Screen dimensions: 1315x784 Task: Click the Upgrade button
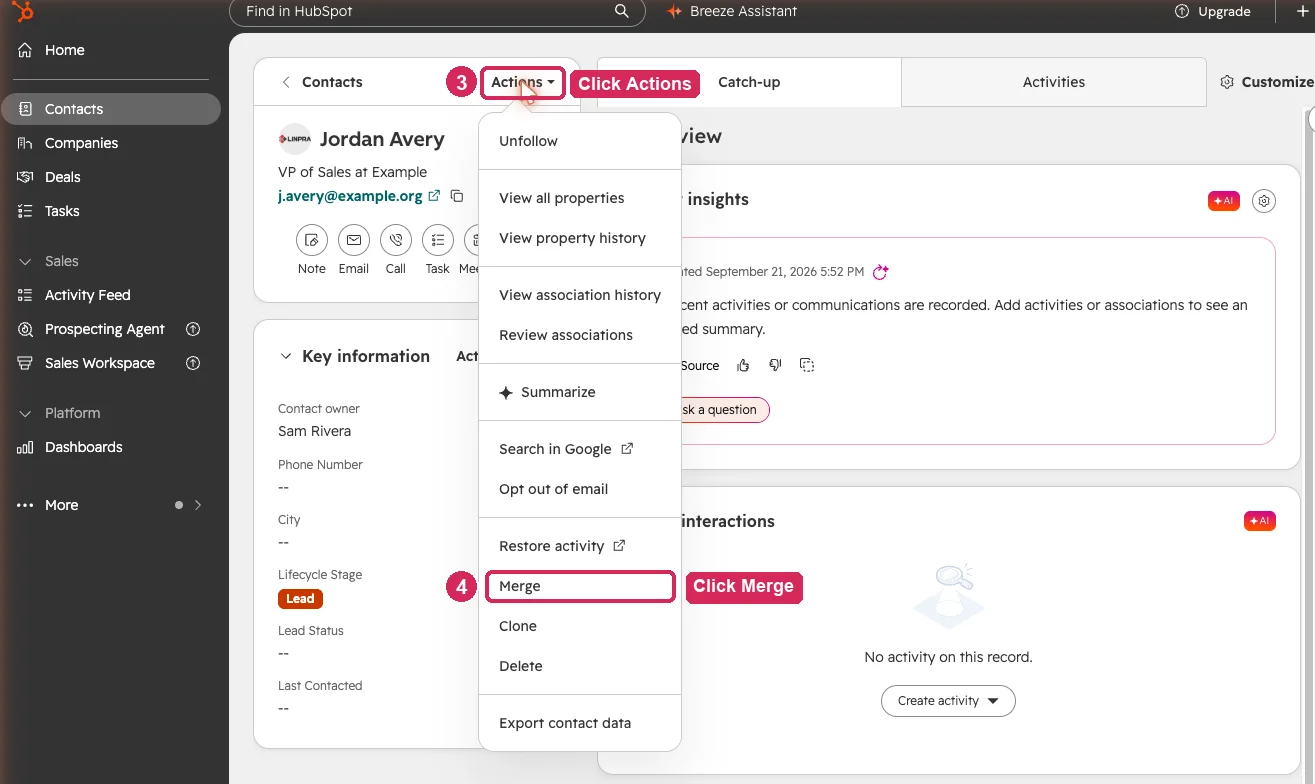[1213, 11]
